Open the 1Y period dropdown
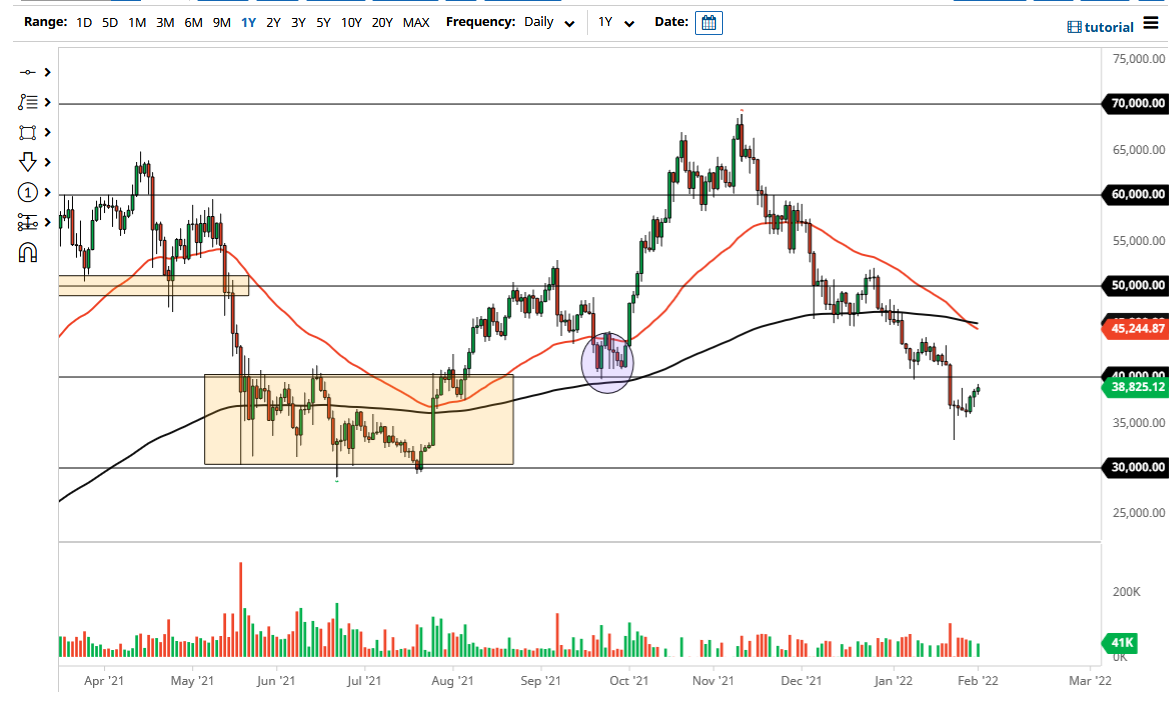Screen dimensions: 1175x702 tap(615, 22)
